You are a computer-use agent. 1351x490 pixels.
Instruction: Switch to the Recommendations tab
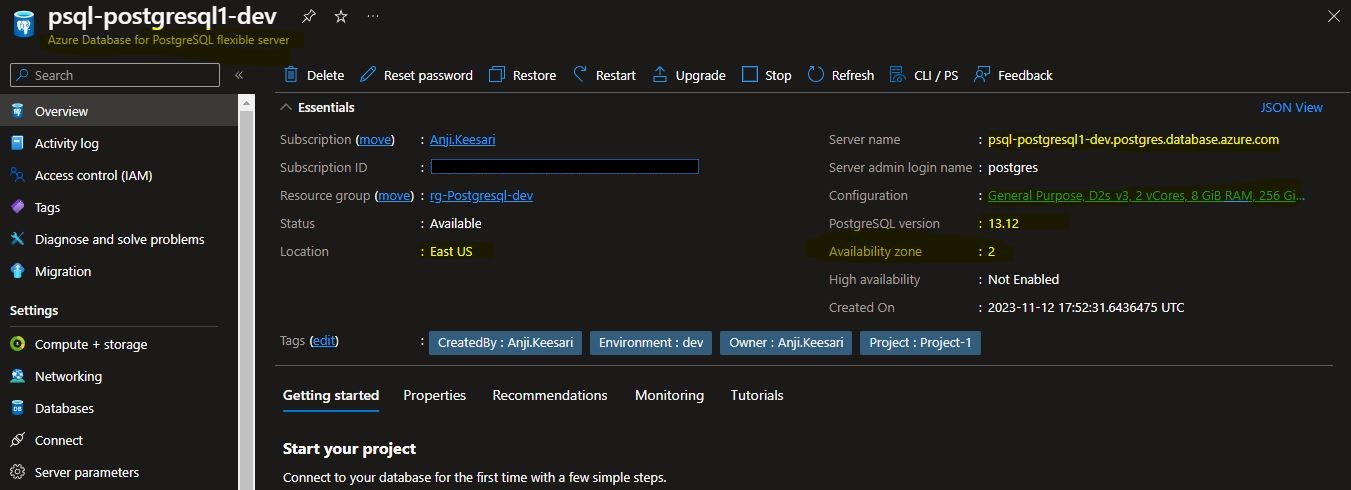[x=550, y=395]
